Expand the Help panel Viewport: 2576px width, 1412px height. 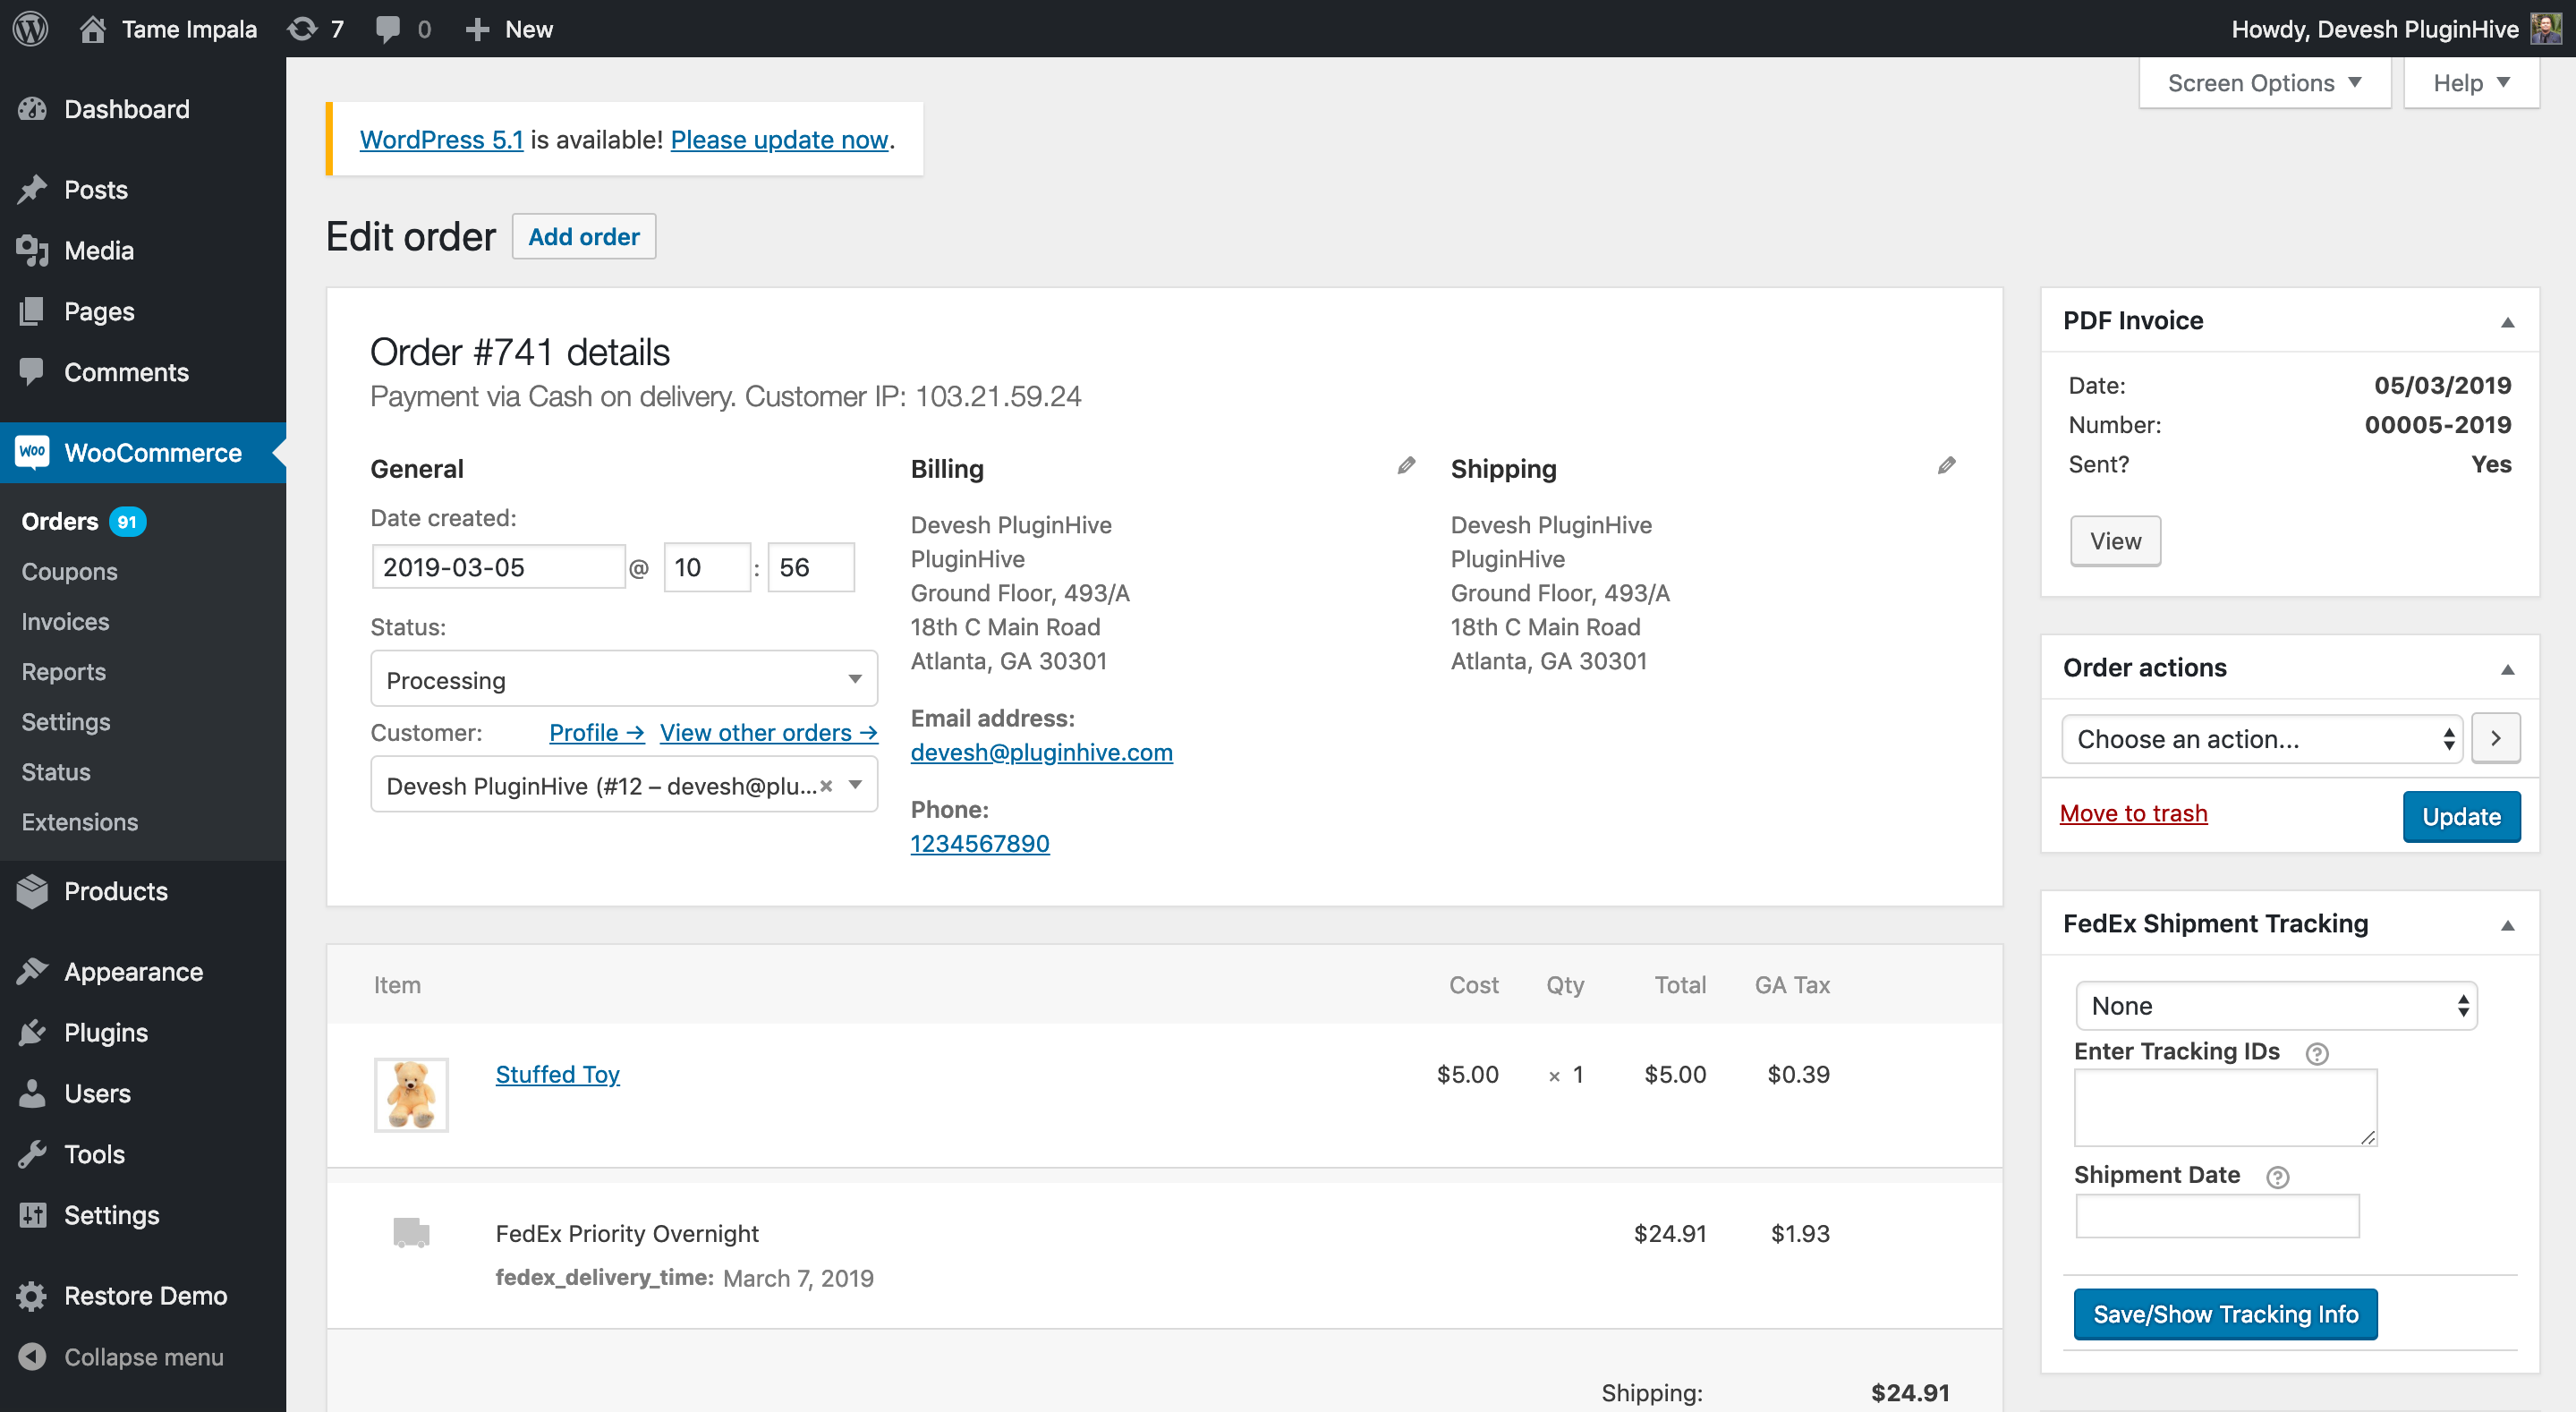click(x=2471, y=83)
